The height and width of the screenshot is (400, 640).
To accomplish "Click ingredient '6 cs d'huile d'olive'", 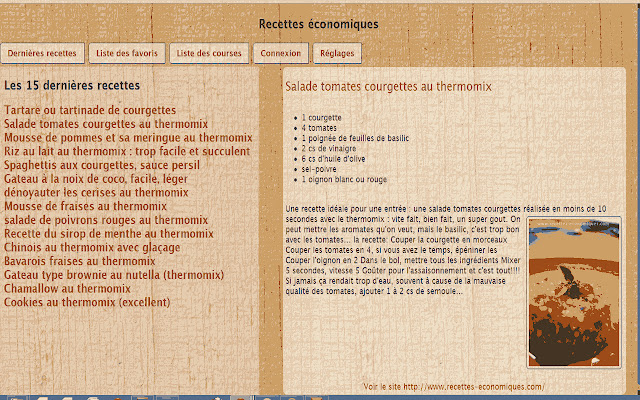I will tap(333, 159).
